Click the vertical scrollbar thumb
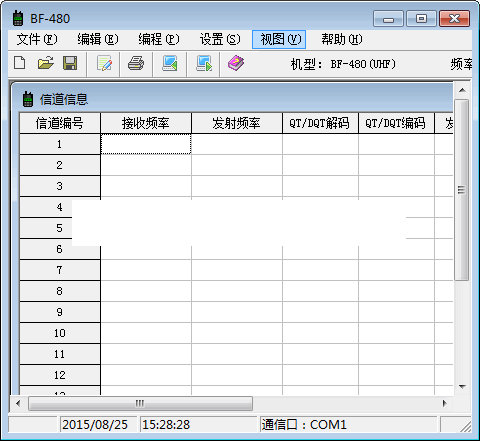 [x=462, y=190]
